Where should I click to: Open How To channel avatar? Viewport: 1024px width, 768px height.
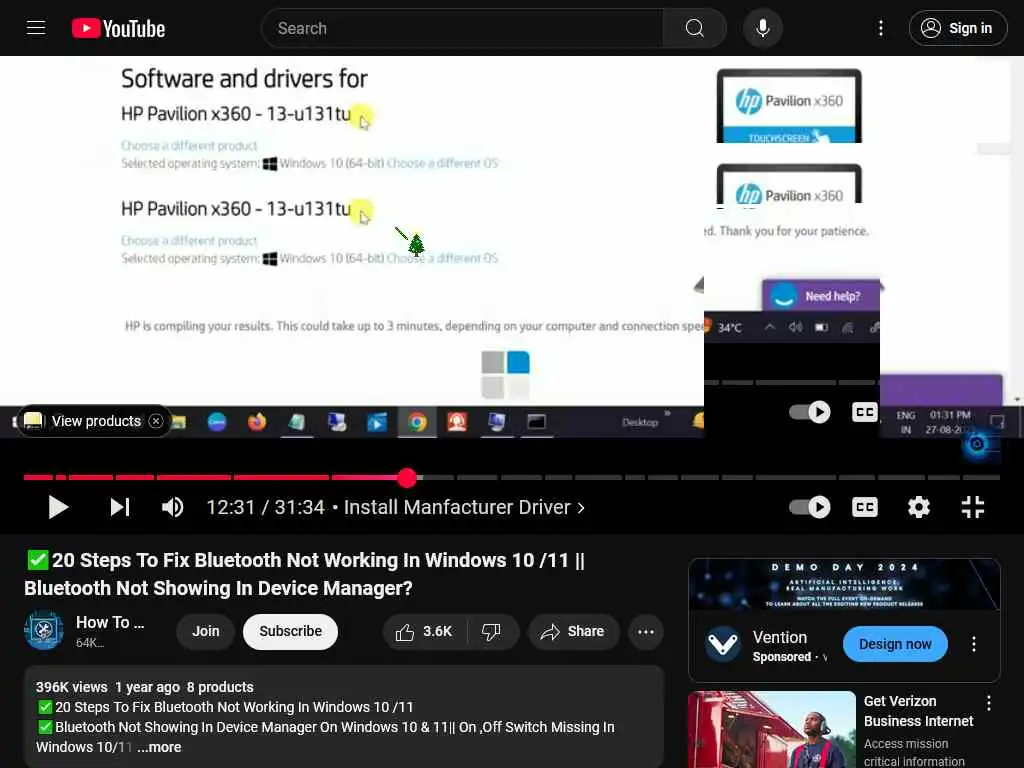tap(44, 631)
